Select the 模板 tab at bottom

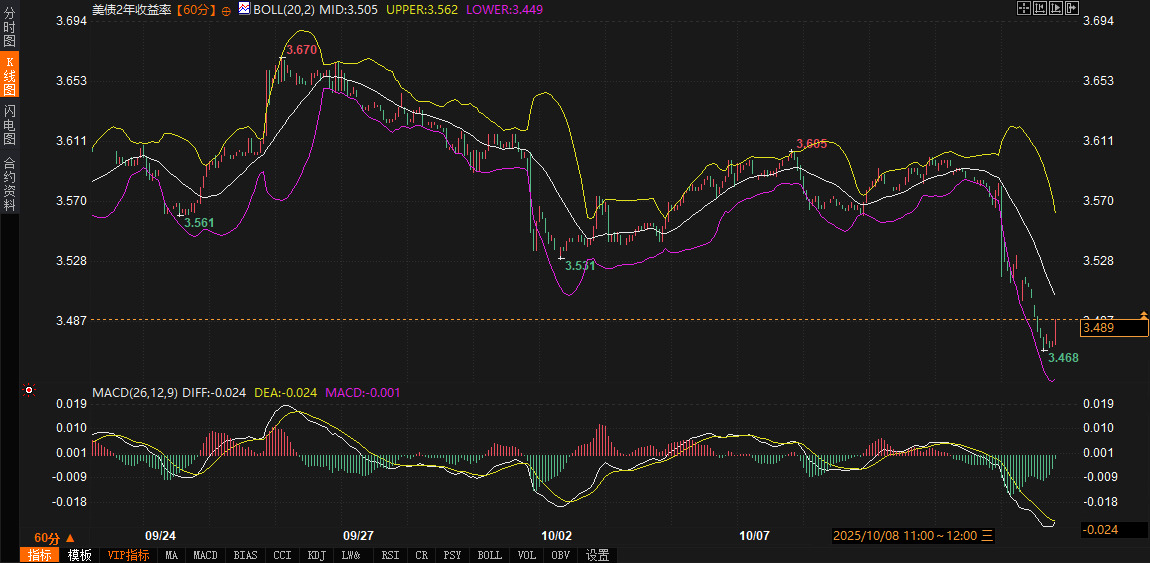click(x=79, y=555)
